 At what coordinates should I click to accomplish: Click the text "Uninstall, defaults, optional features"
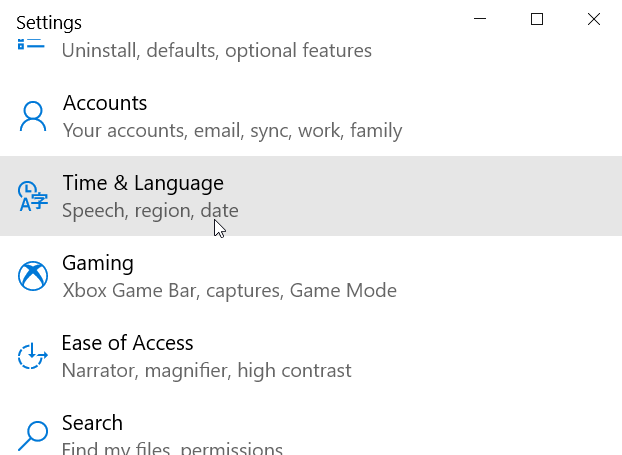point(217,51)
